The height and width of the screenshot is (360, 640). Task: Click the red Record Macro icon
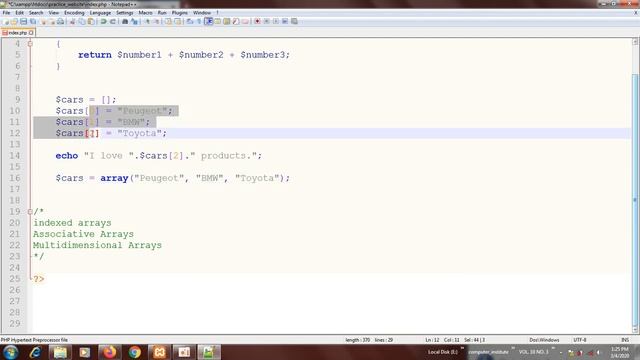(257, 21)
